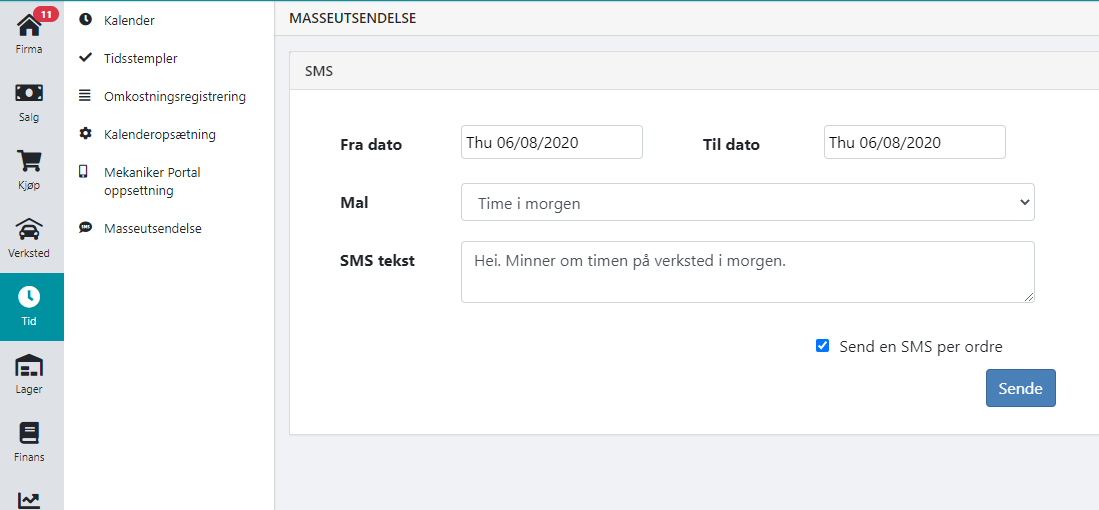Toggle the Send en SMS per ordre checkbox
1099x510 pixels.
click(822, 346)
